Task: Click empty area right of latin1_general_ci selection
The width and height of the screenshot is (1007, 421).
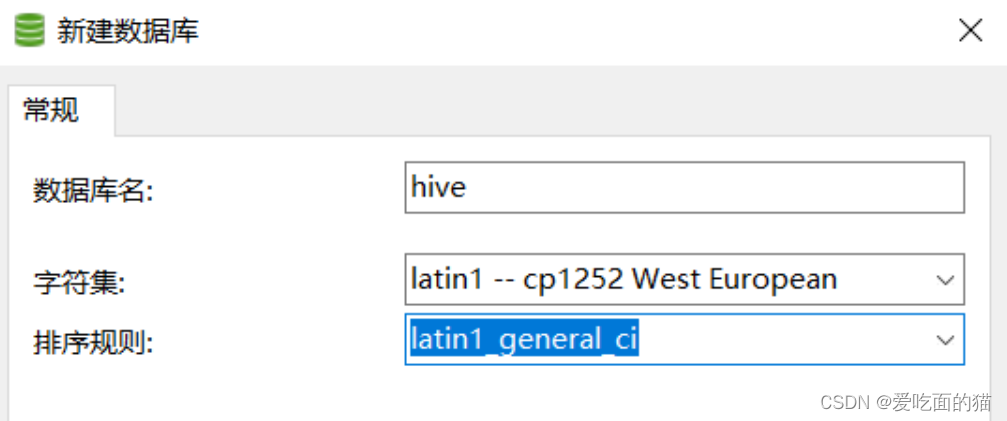Action: pos(784,339)
